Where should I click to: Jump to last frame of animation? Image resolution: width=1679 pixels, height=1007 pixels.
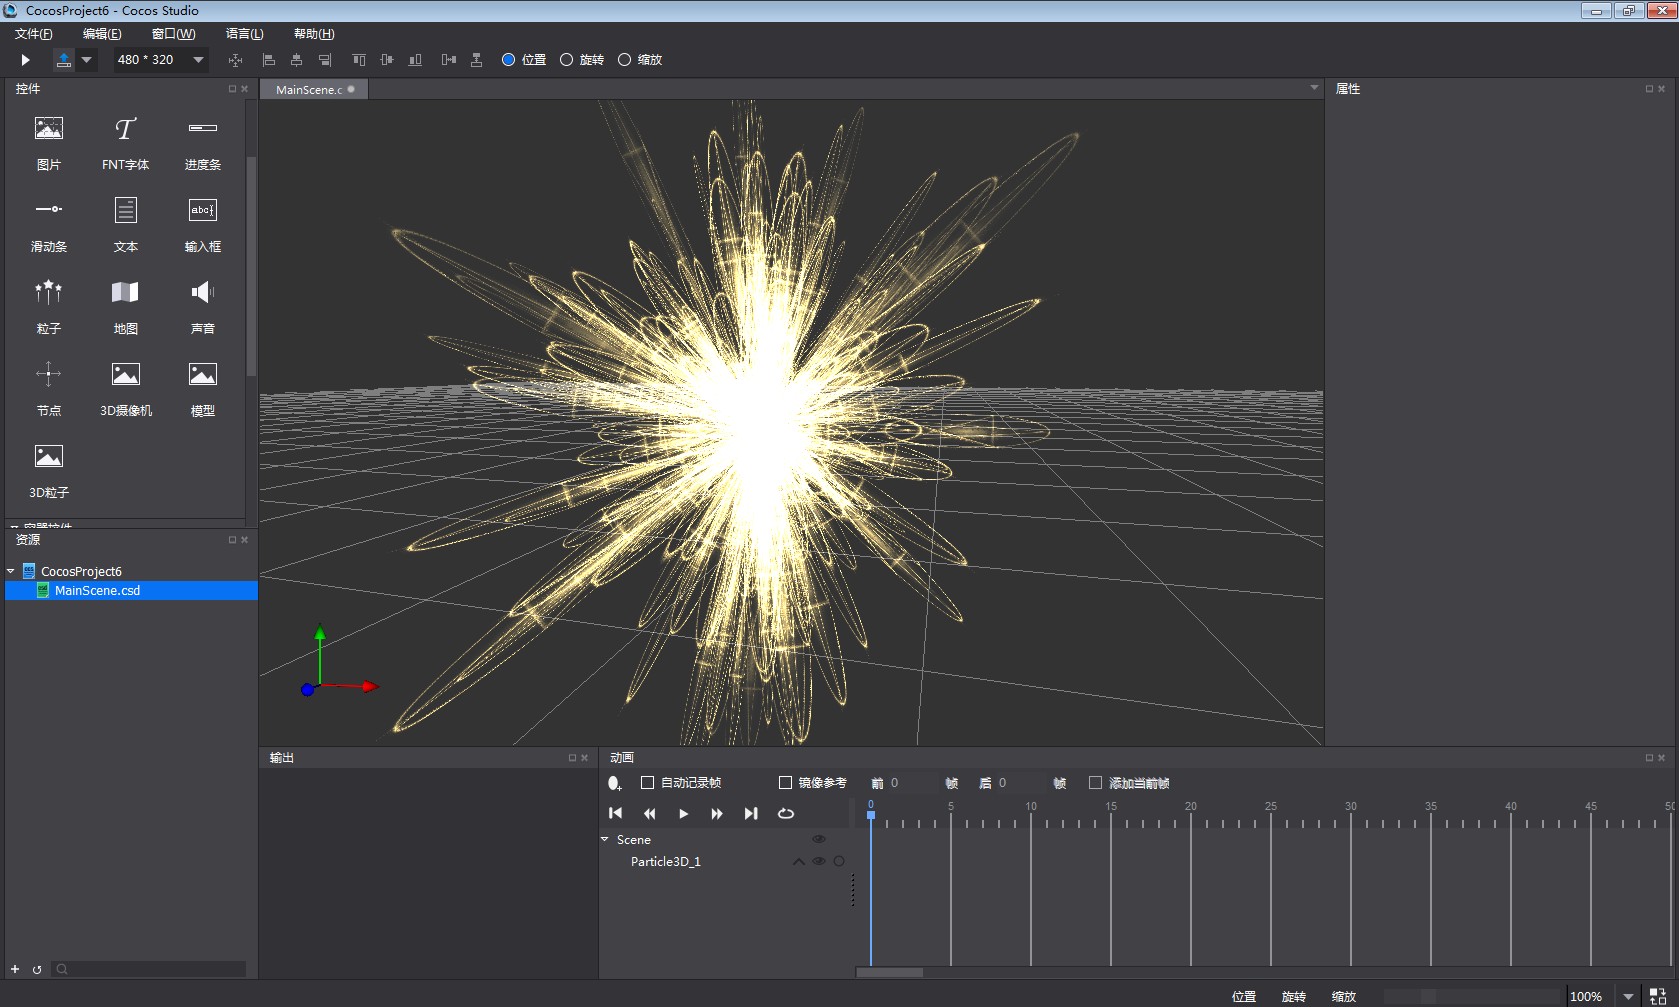751,813
